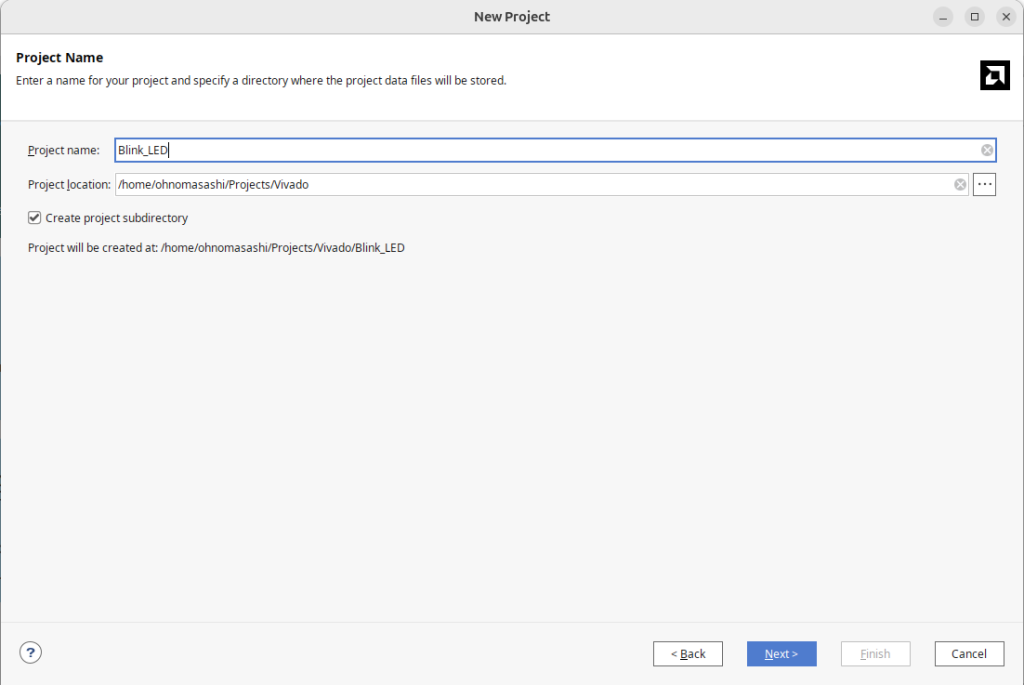This screenshot has height=685, width=1024.
Task: Proceed with the Next button
Action: (x=781, y=654)
